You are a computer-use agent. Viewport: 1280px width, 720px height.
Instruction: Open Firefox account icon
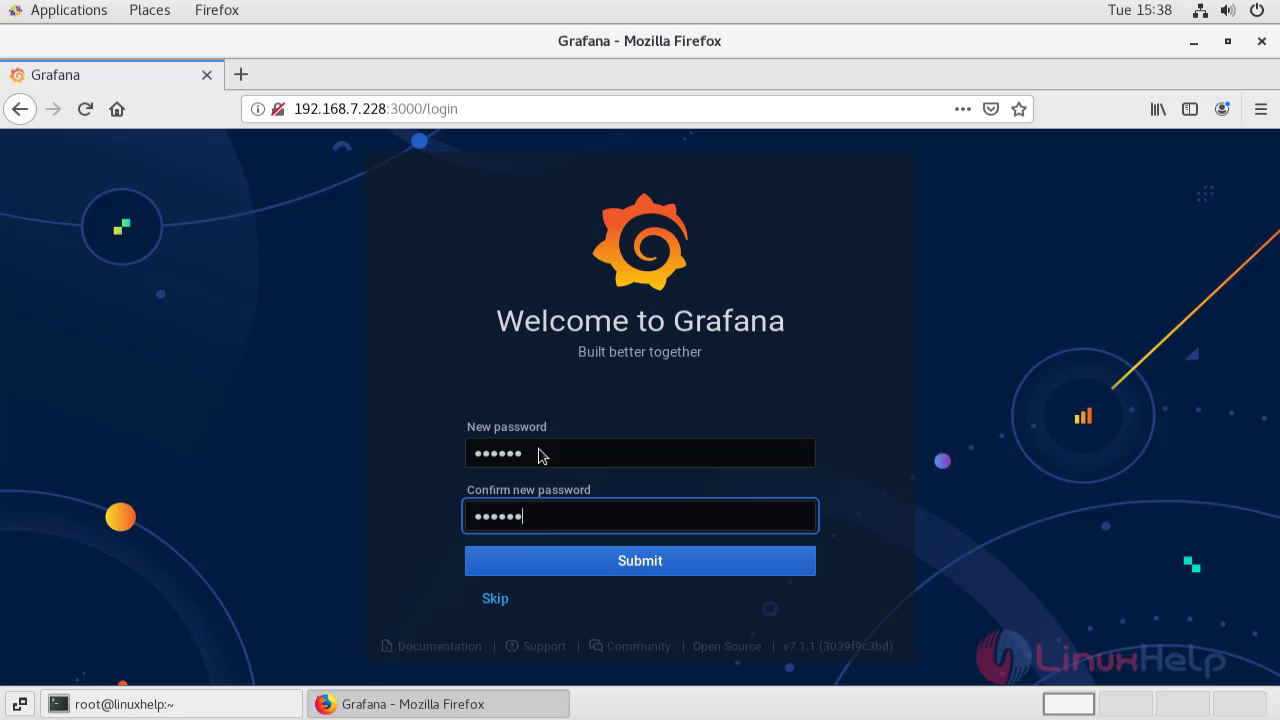pyautogui.click(x=1222, y=109)
